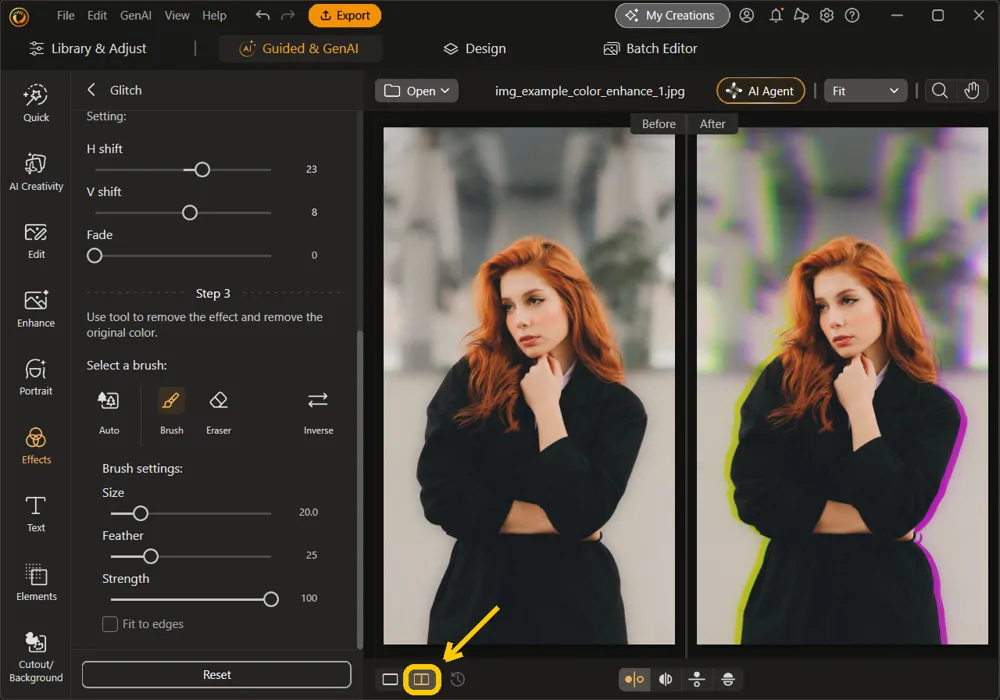Switch to Library & Adjust tab
1000x700 pixels.
[x=88, y=48]
